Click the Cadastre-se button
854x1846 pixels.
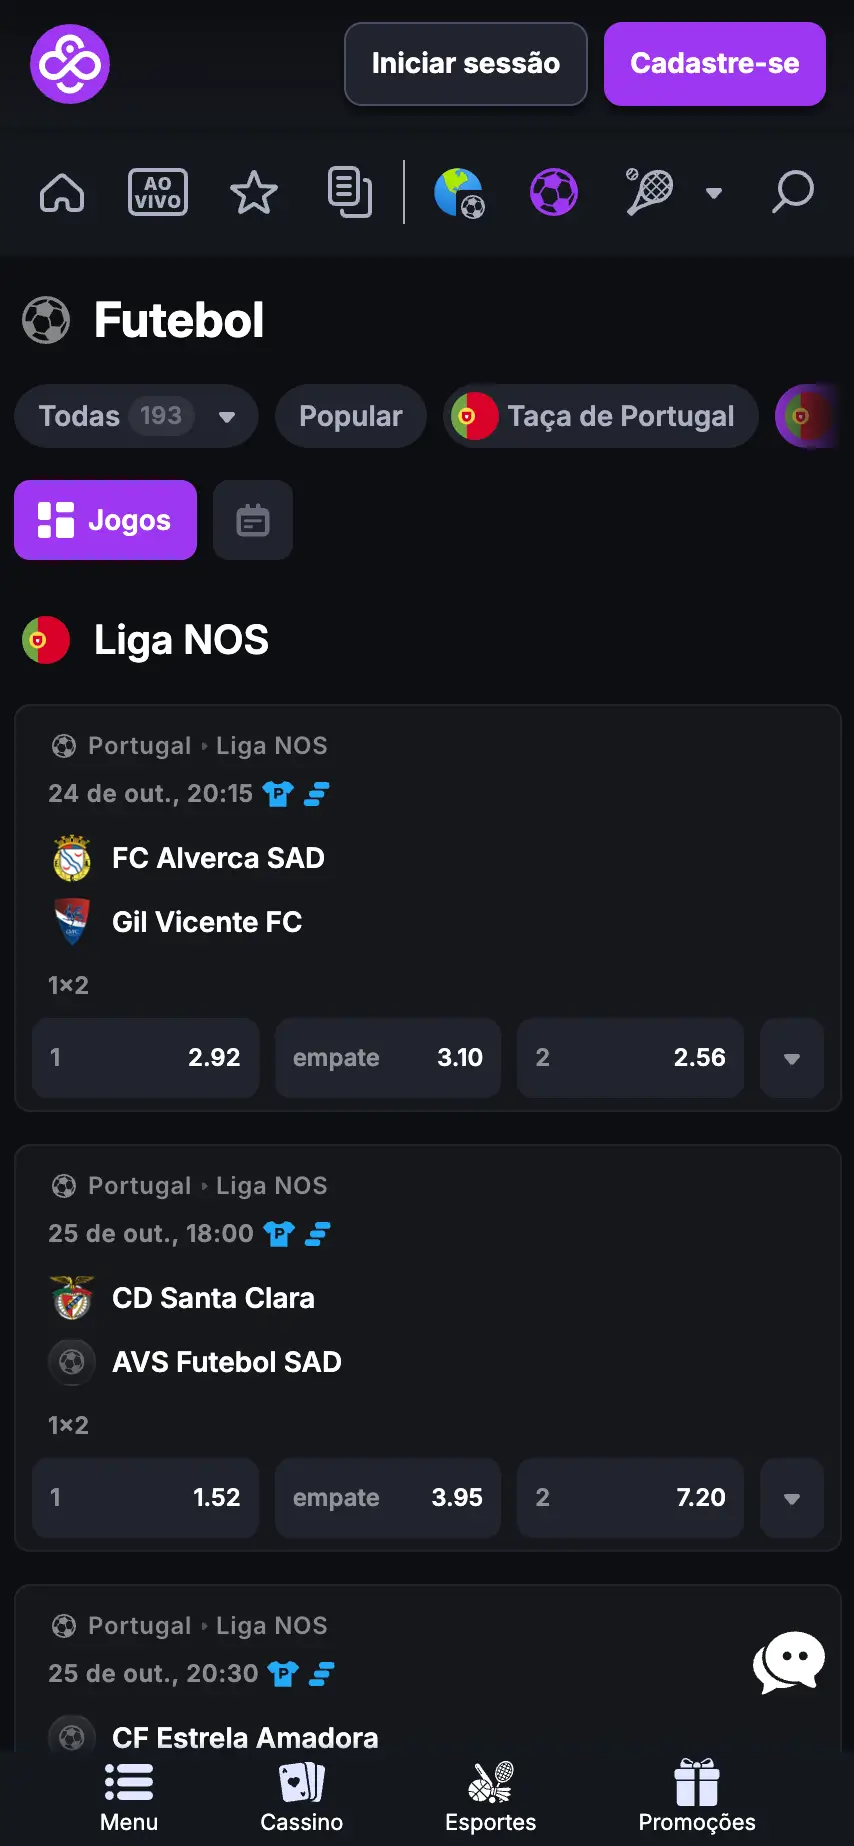tap(715, 64)
